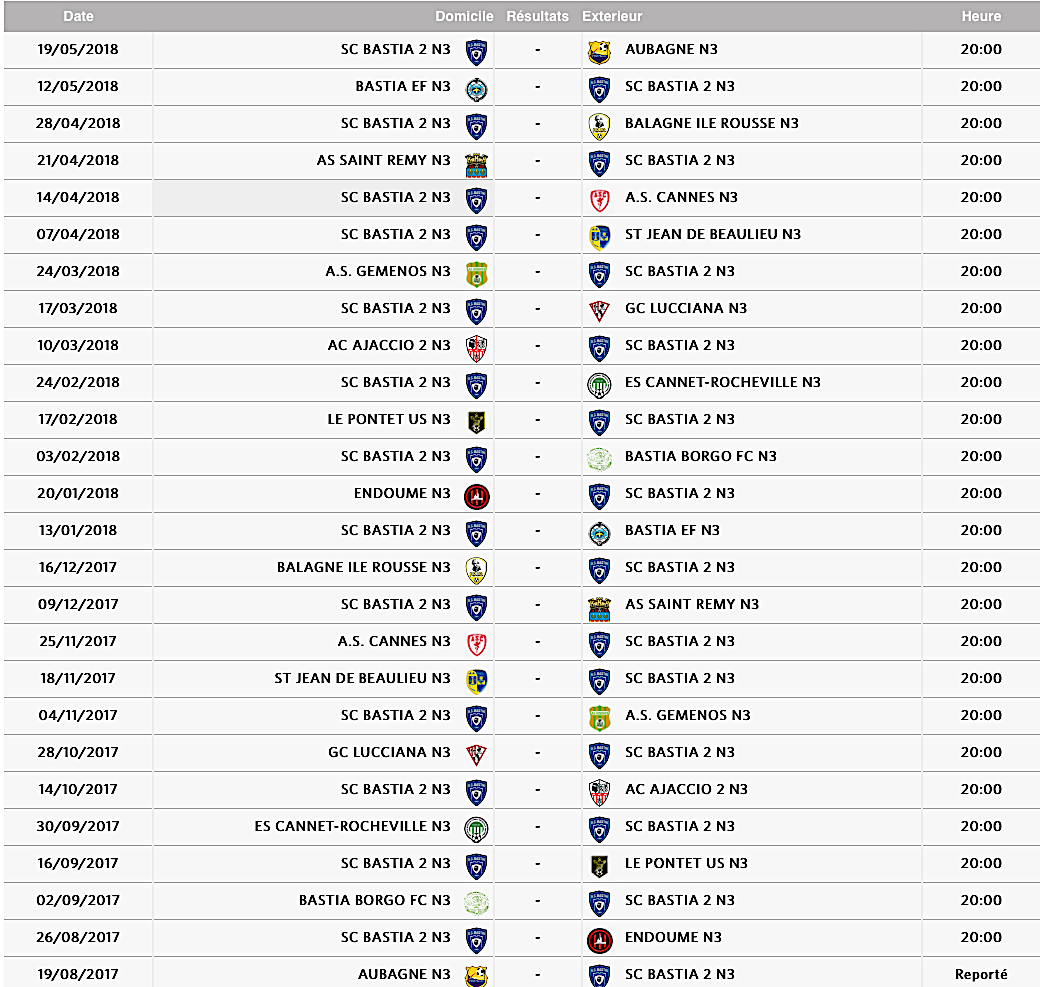Open Le Pontet US crest on 17/02/2018

coord(477,420)
